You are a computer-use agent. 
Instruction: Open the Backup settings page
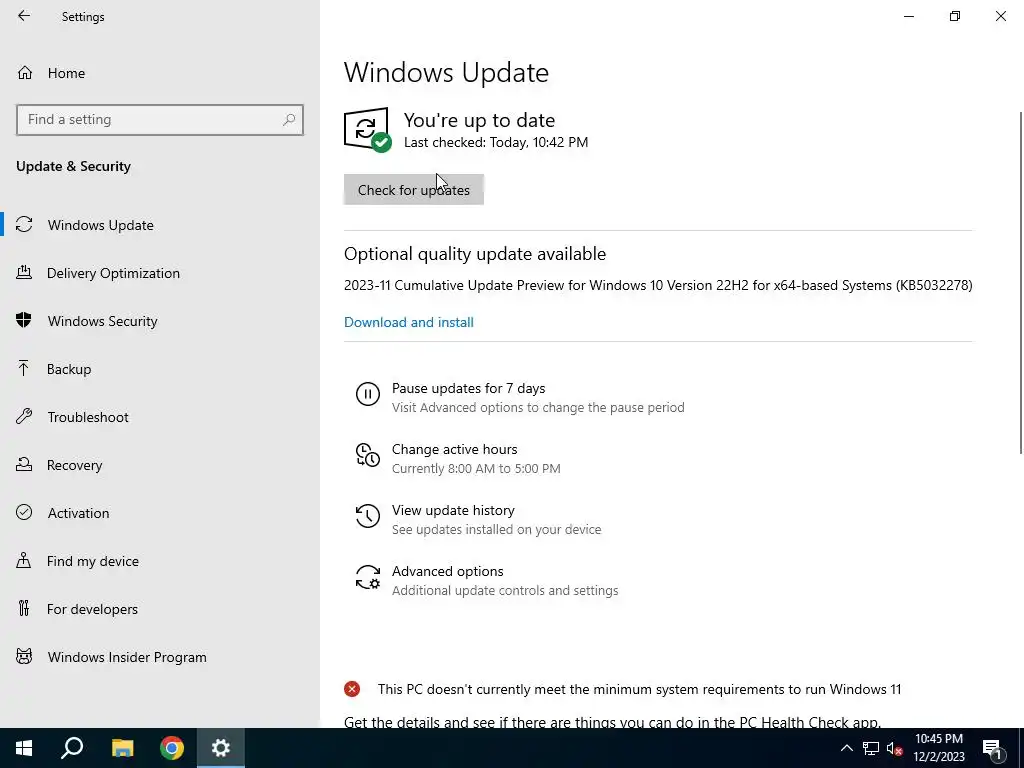pos(69,368)
